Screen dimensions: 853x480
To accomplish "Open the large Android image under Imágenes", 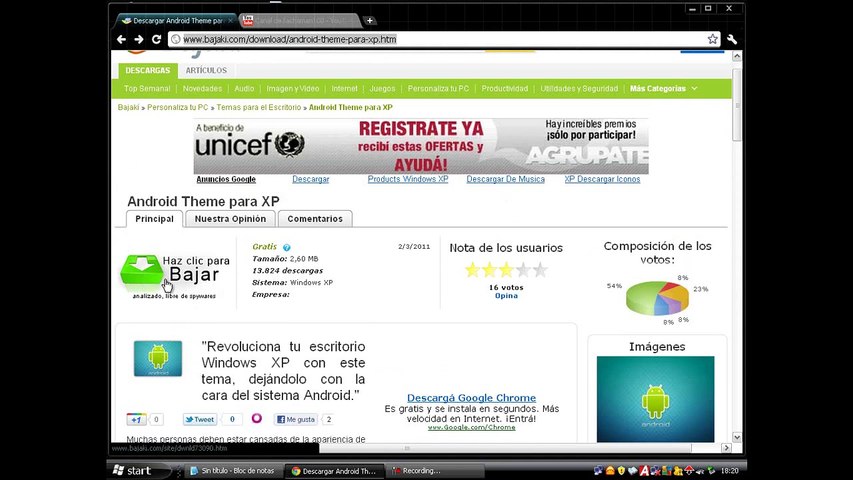I will (656, 399).
